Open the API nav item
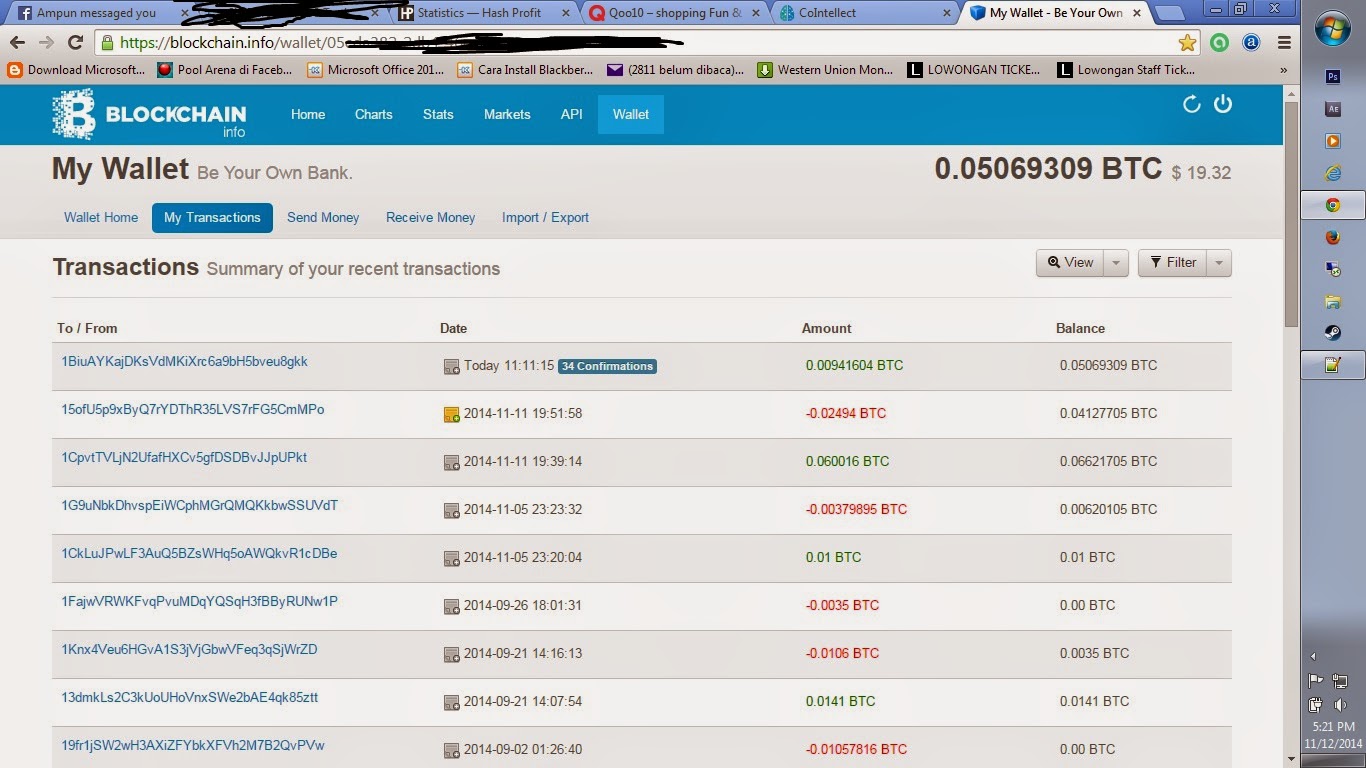Image resolution: width=1366 pixels, height=768 pixels. tap(571, 114)
